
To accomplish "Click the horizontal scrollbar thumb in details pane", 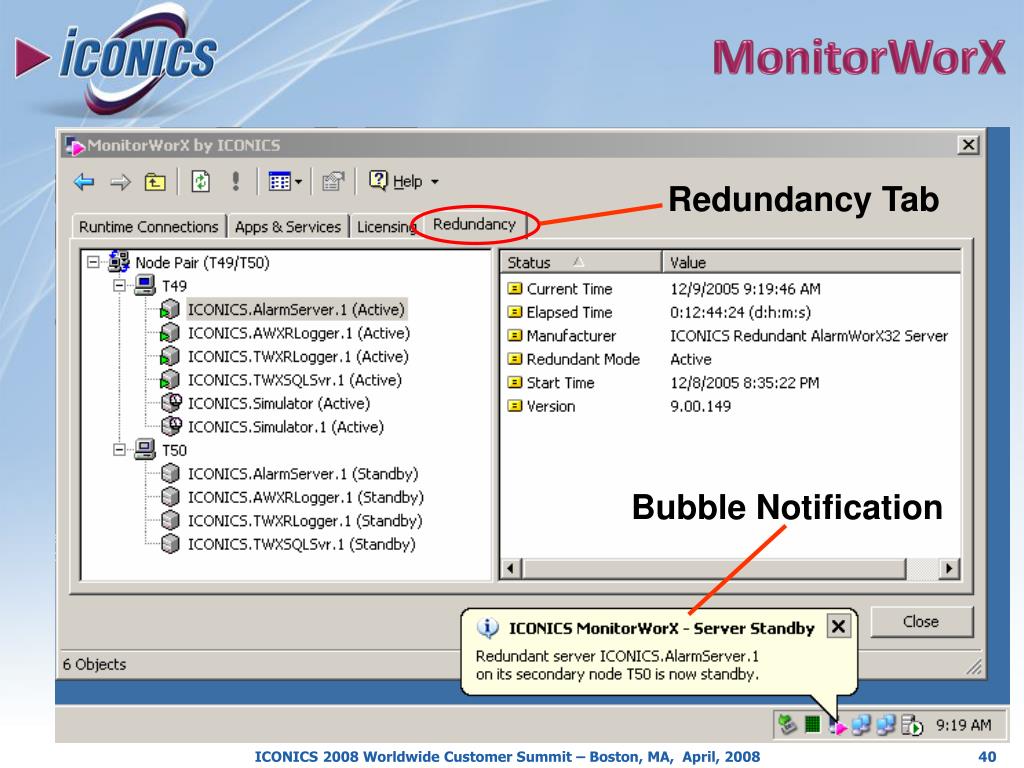I will click(714, 568).
